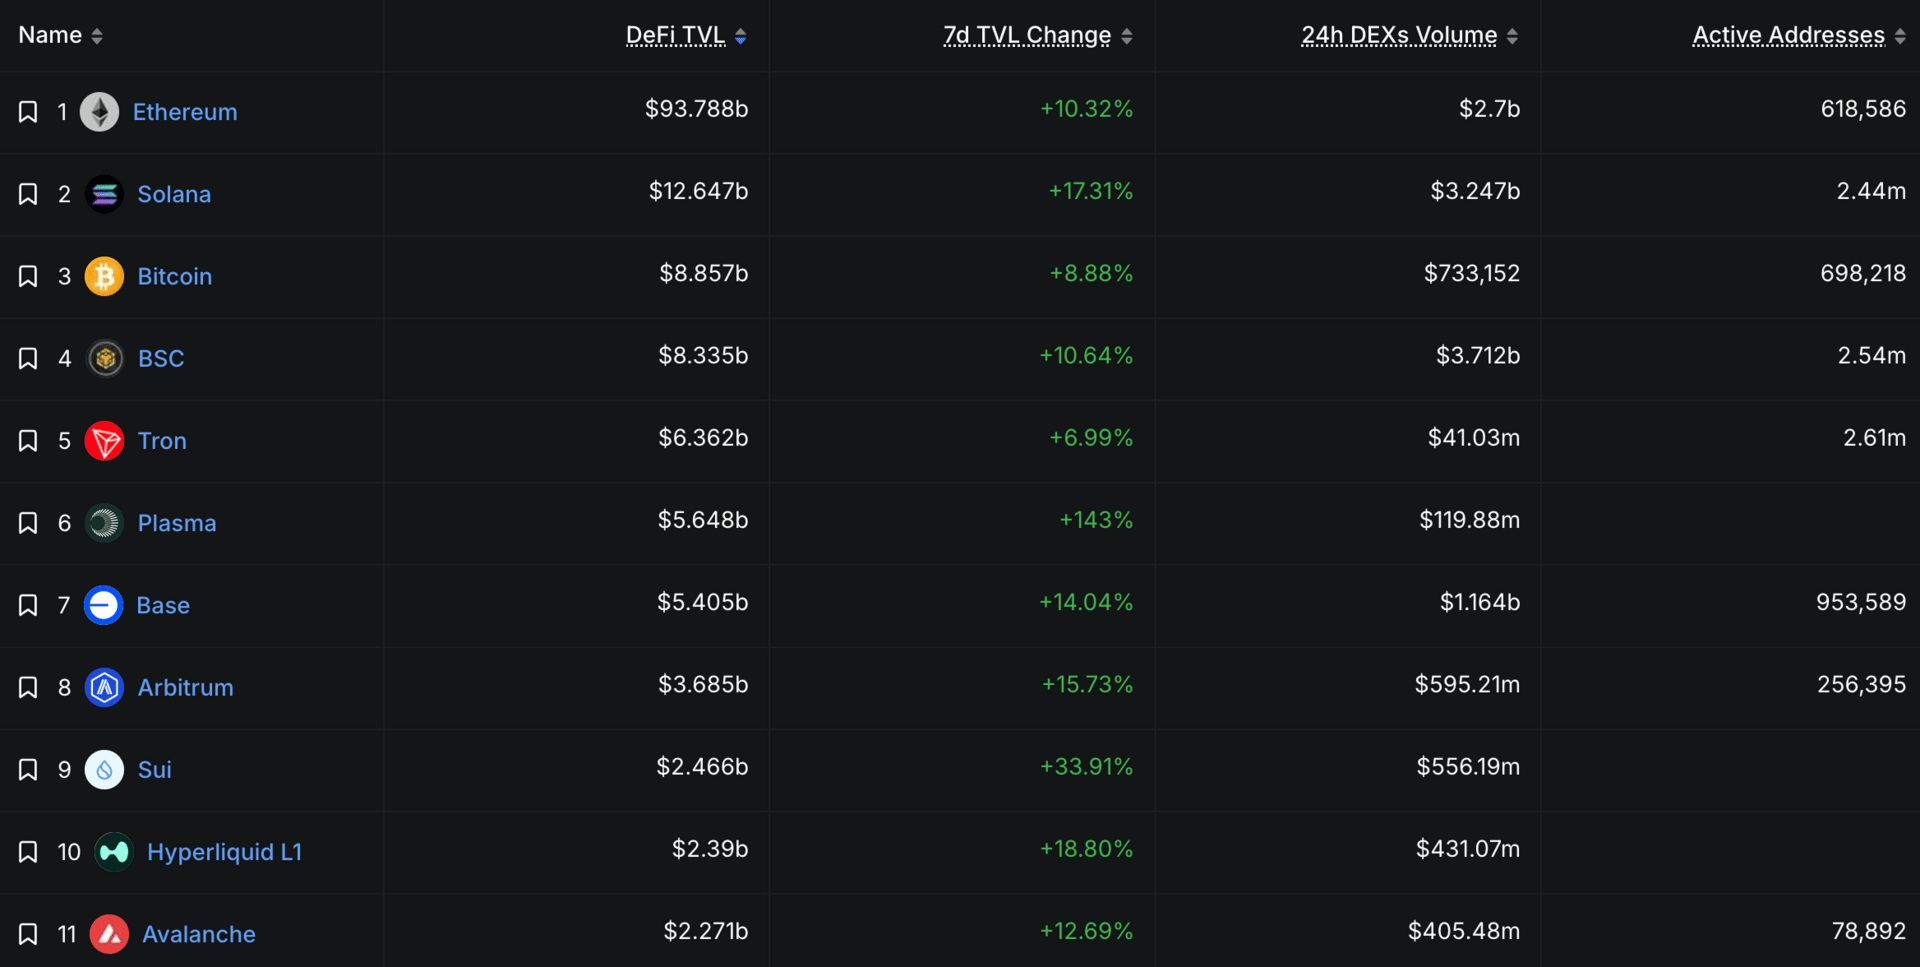Bookmark the BSC row

(x=28, y=358)
